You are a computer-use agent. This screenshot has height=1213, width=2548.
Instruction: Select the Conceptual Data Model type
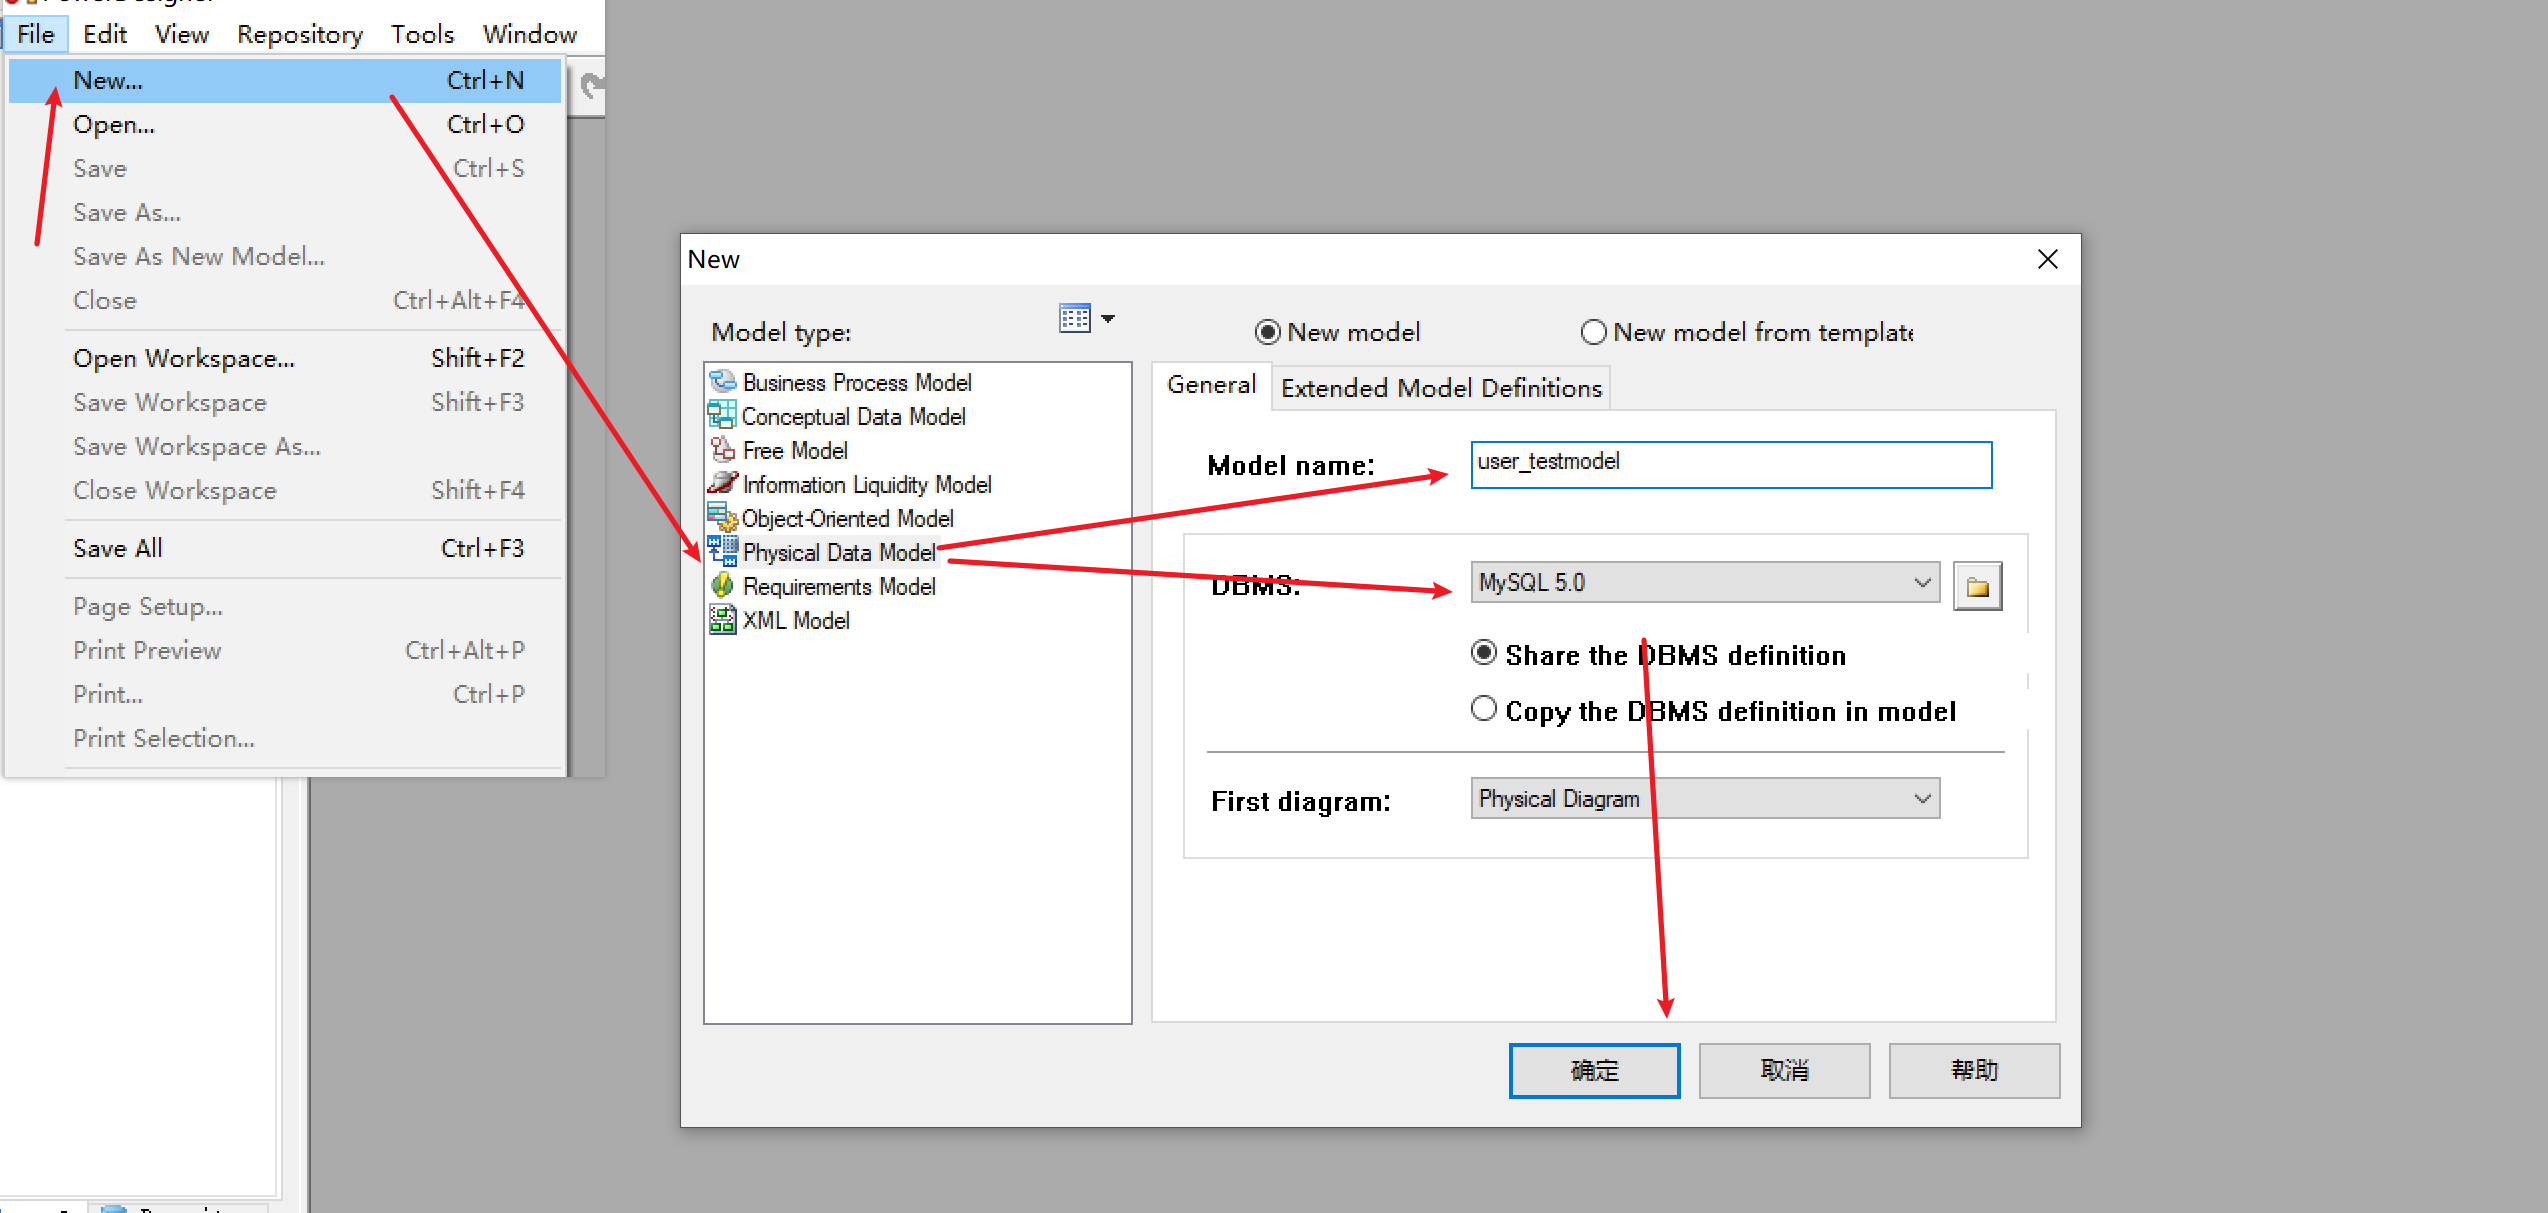(853, 416)
